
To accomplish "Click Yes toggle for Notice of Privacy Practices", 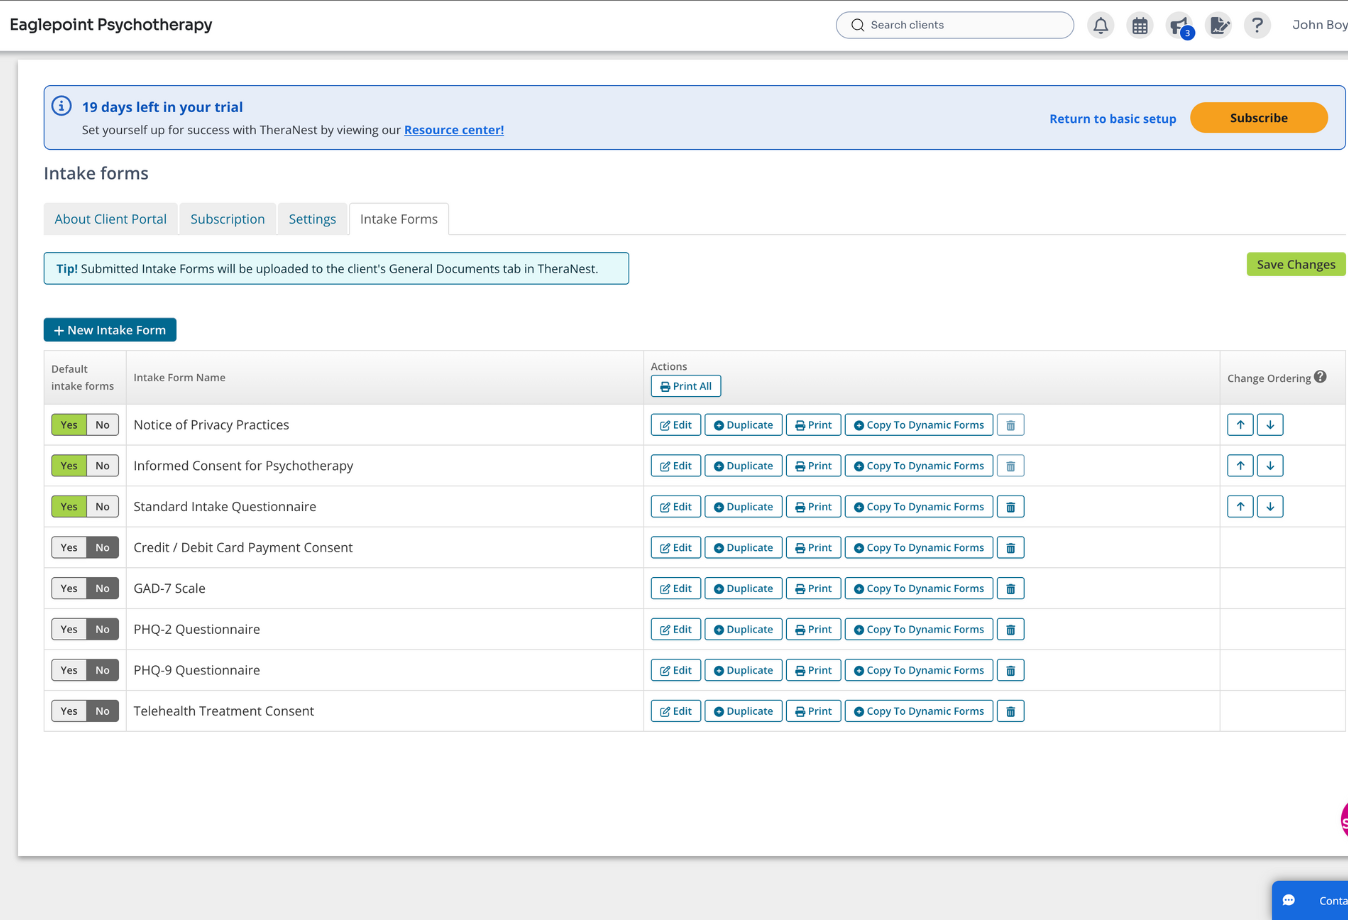I will pyautogui.click(x=69, y=425).
